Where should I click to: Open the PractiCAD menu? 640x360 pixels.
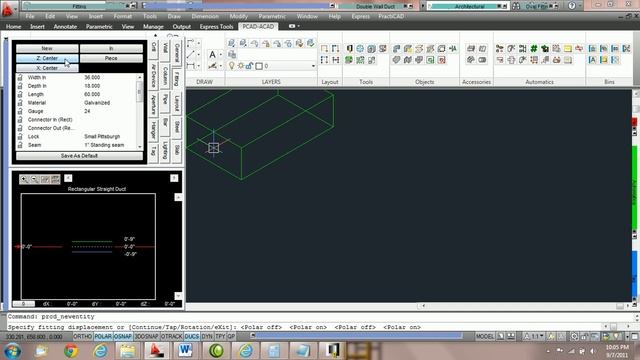click(391, 16)
